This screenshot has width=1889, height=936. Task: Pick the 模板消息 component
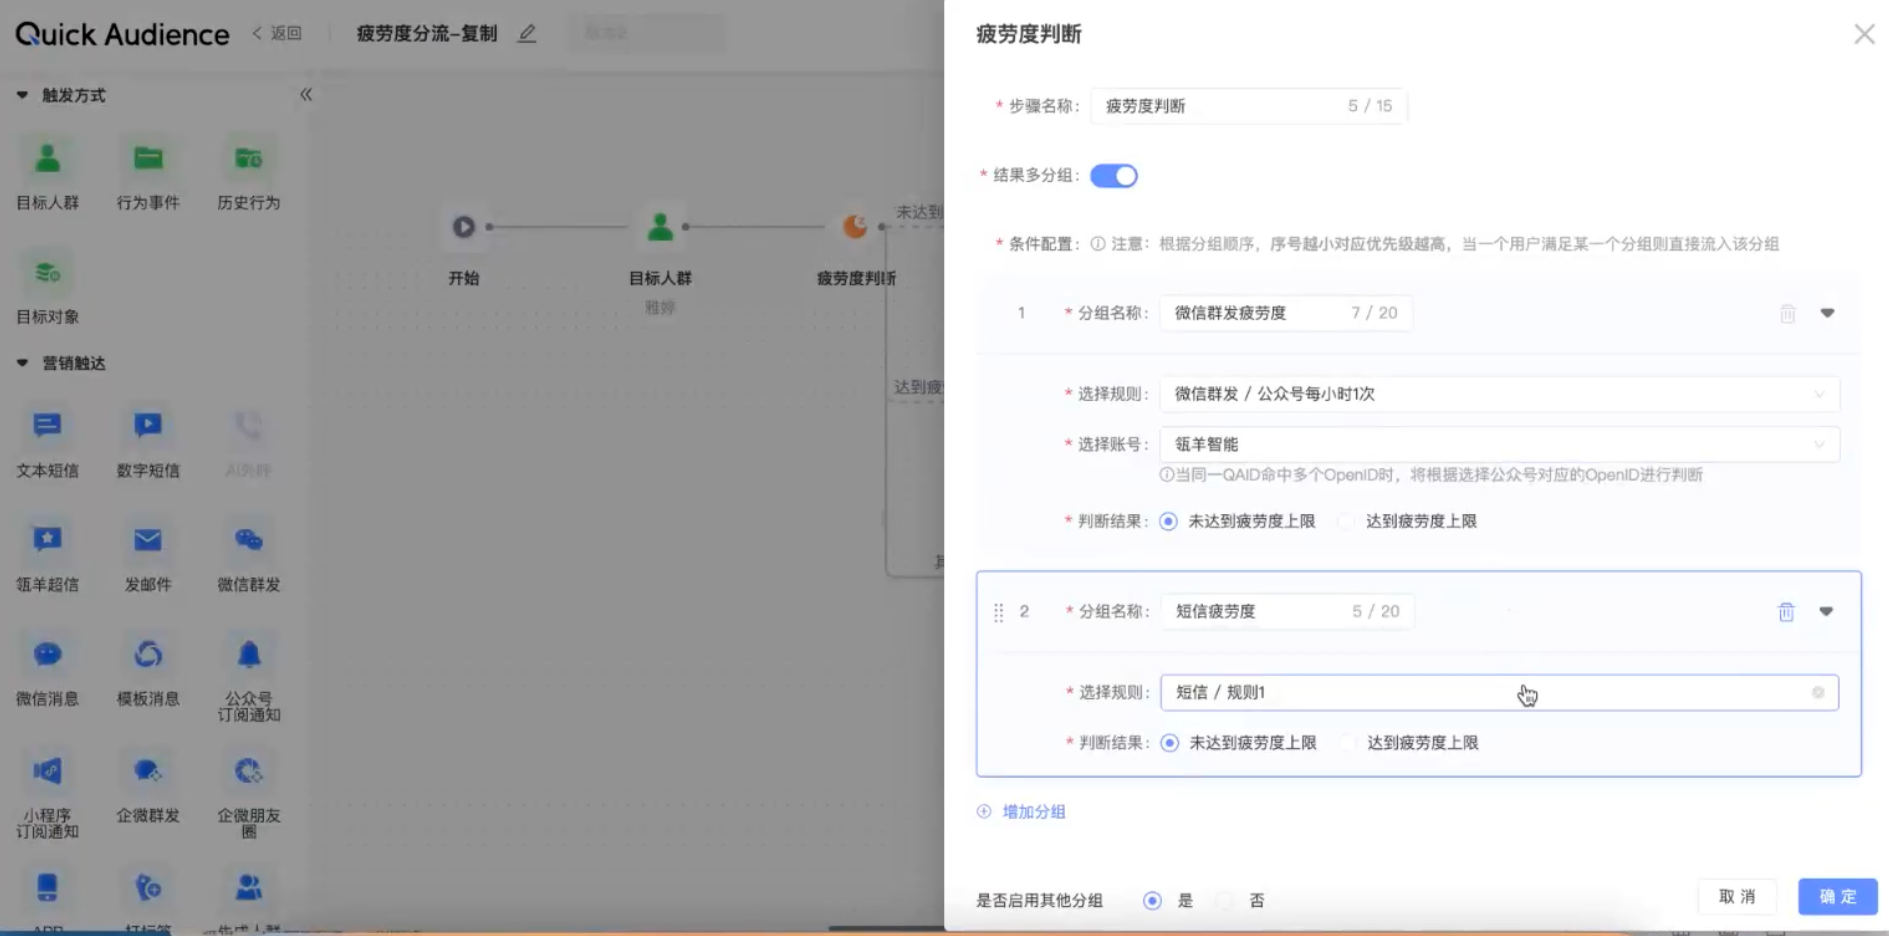148,654
